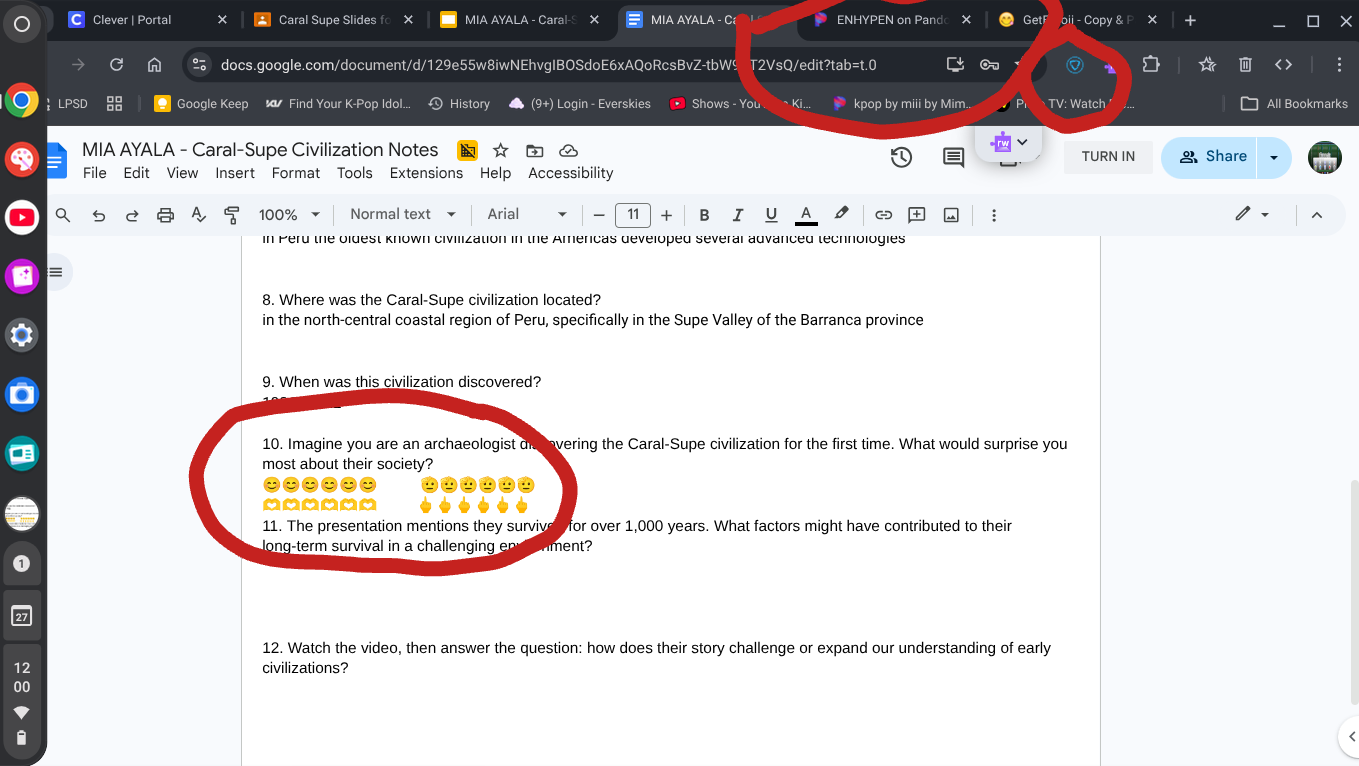Click the font size field showing 11
The height and width of the screenshot is (766, 1359).
coord(633,215)
